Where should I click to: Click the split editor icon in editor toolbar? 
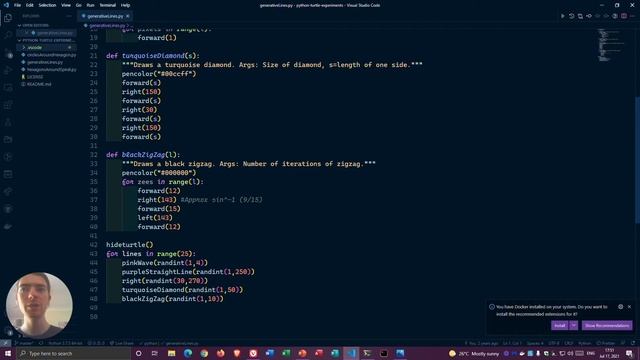[x=624, y=16]
